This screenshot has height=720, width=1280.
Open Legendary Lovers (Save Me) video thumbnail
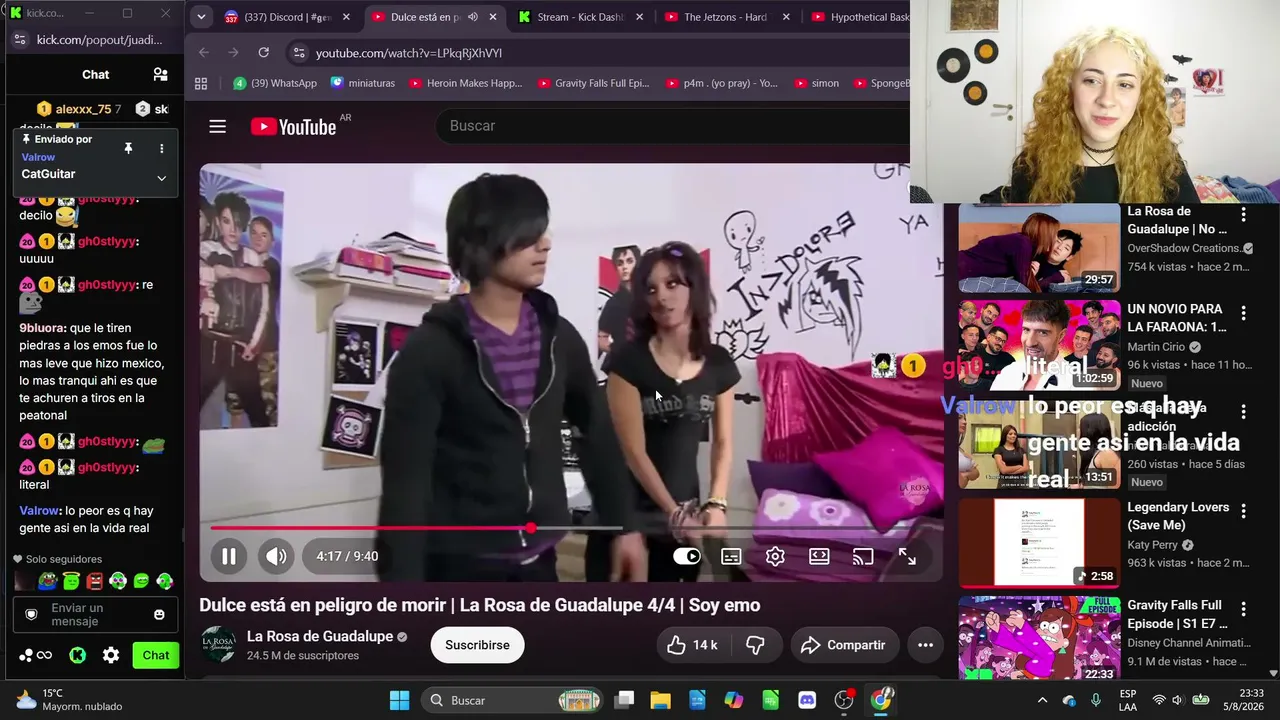coord(1039,543)
